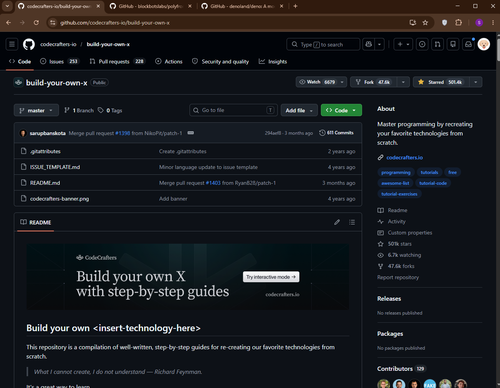Expand the Fork dropdown arrow
Screen dimensions: 500x388
coord(403,82)
